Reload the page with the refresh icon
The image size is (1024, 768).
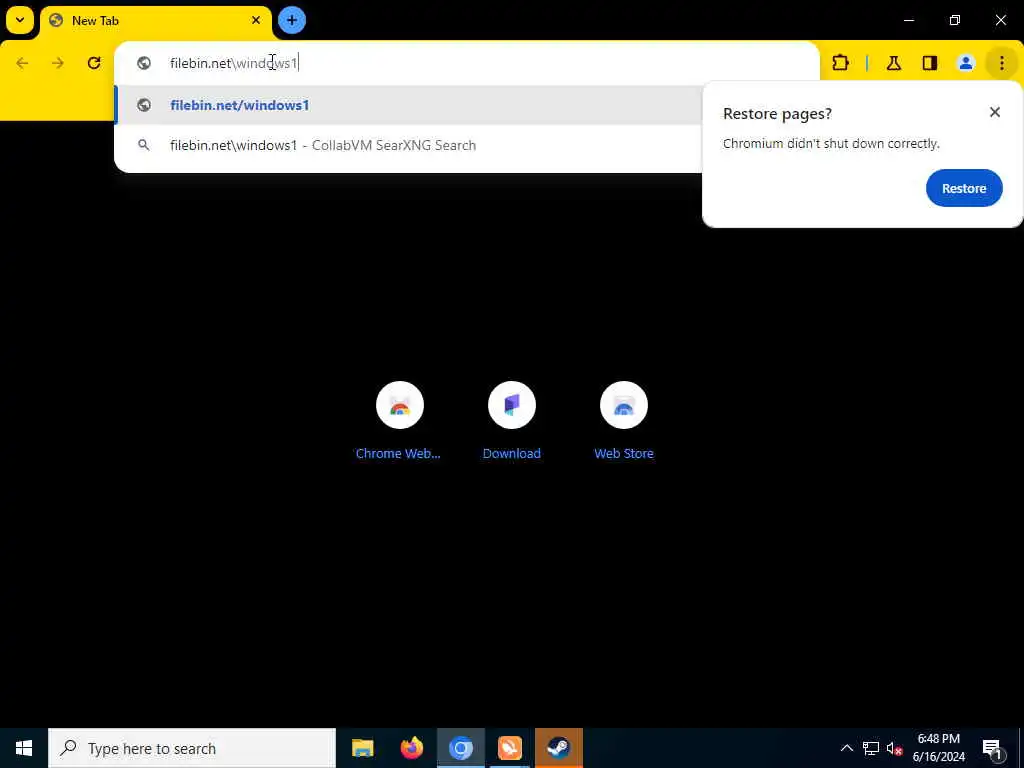tap(94, 63)
